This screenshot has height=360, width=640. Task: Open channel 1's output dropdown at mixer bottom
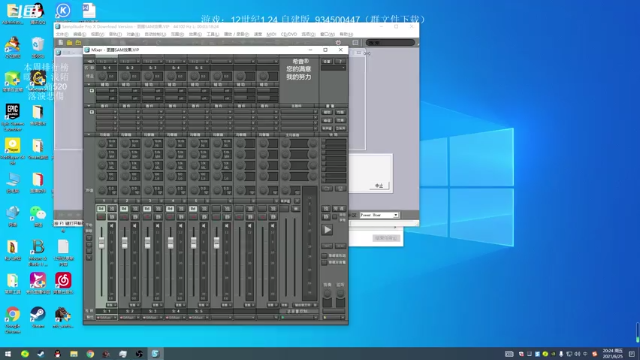(107, 318)
